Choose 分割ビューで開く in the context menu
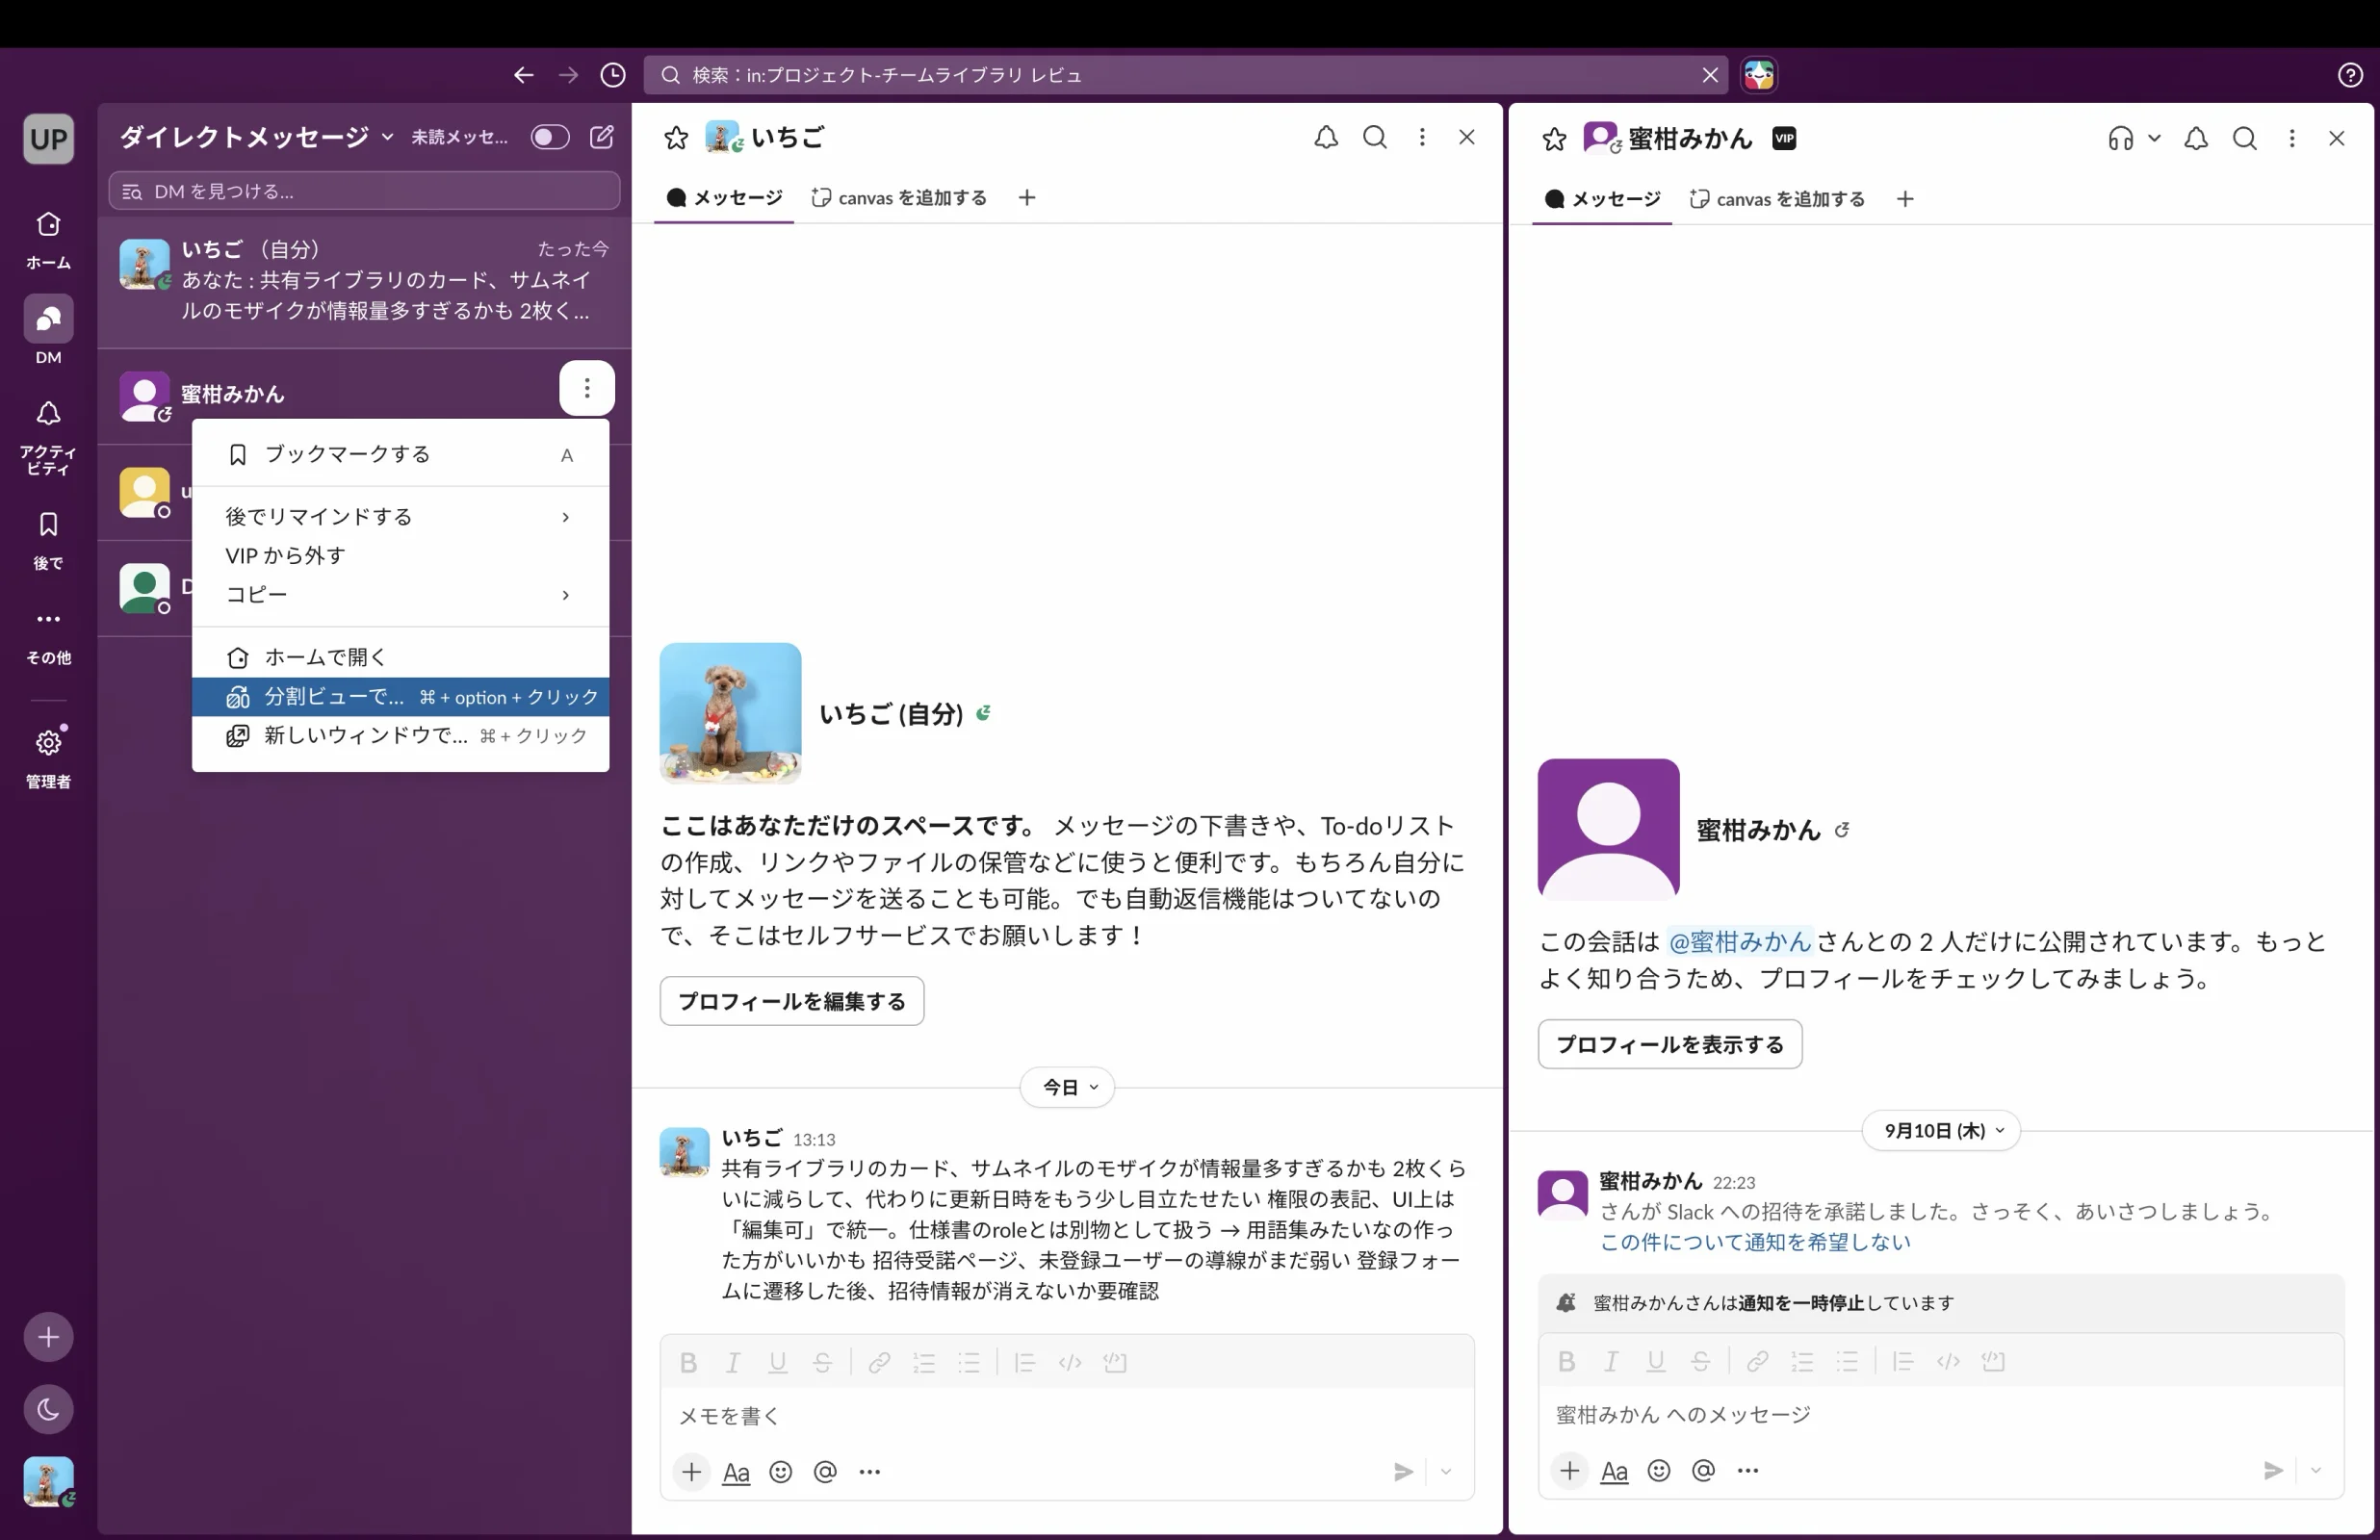 click(400, 697)
